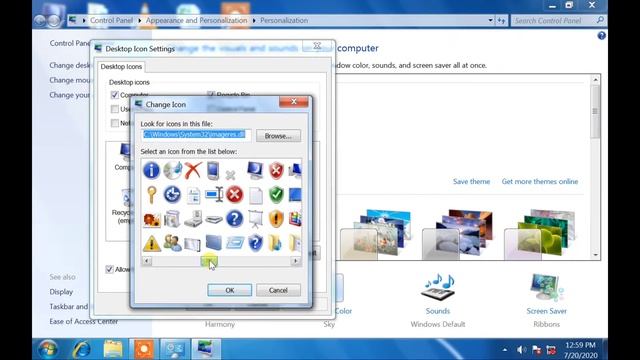Screen dimensions: 640x360
Task: Select the blue information circle icon
Action: pyautogui.click(x=151, y=170)
